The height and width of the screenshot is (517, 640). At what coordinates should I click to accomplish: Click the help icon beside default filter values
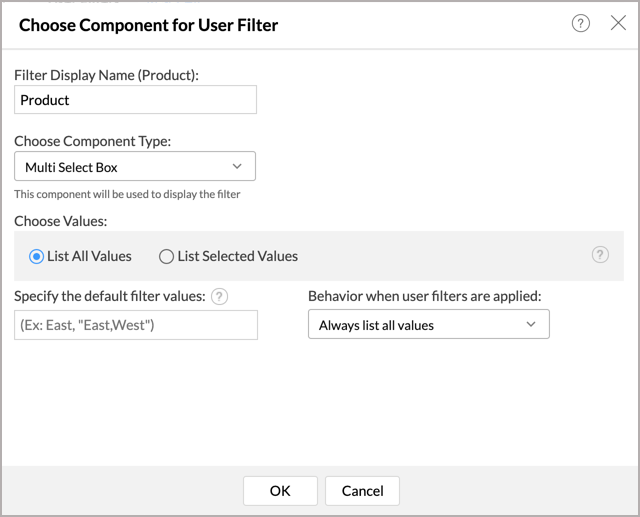coord(220,296)
